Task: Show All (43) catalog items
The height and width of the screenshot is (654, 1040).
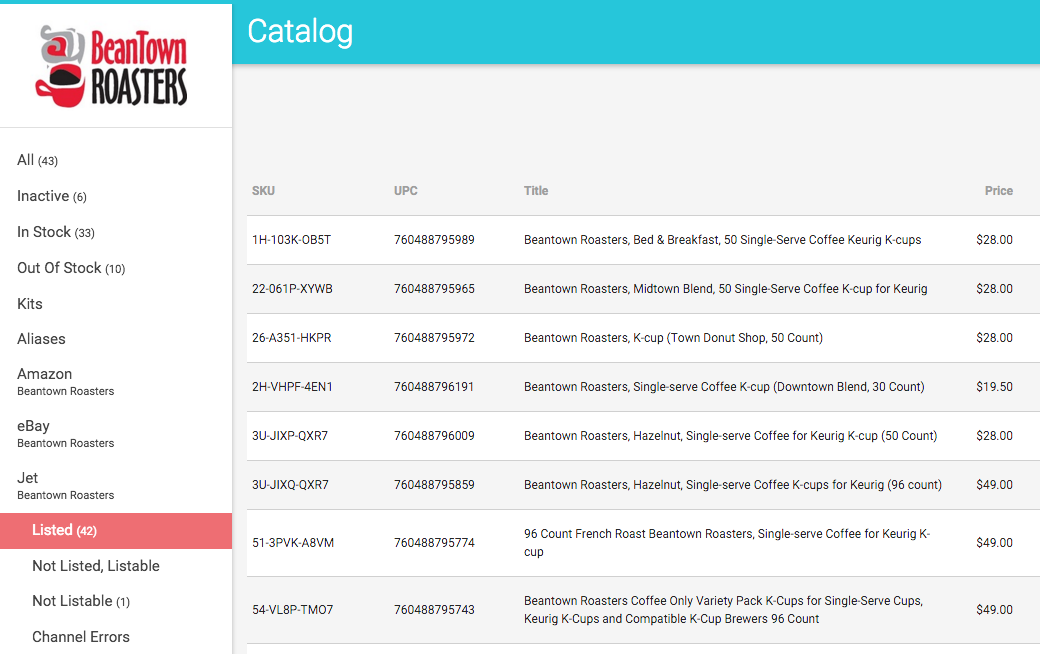Action: click(x=37, y=160)
